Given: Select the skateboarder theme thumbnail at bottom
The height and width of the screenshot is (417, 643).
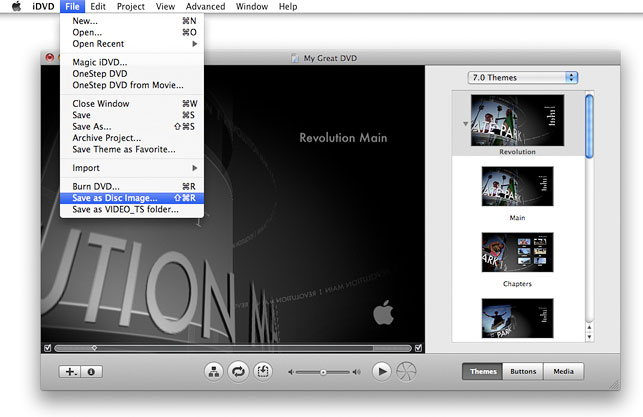Looking at the screenshot, I should coord(518,318).
